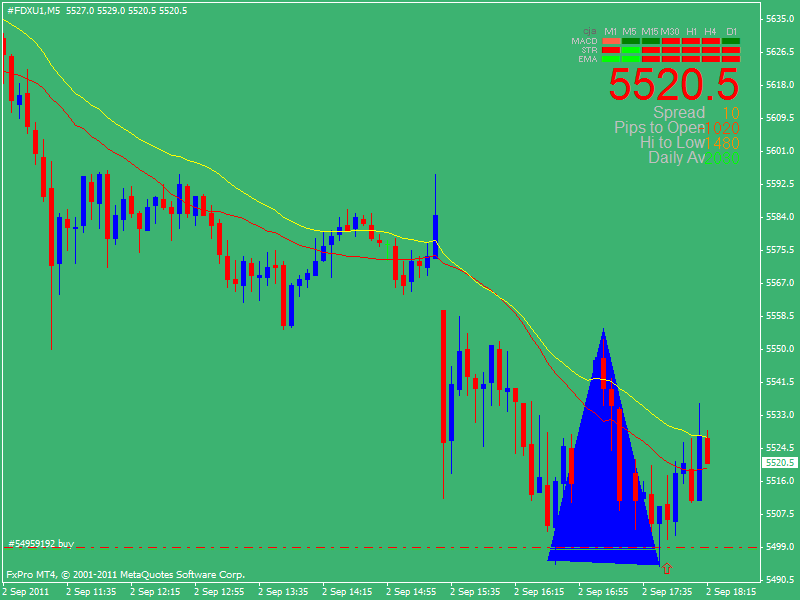Select the #54959192 buy order label
The width and height of the screenshot is (800, 600).
(x=41, y=544)
